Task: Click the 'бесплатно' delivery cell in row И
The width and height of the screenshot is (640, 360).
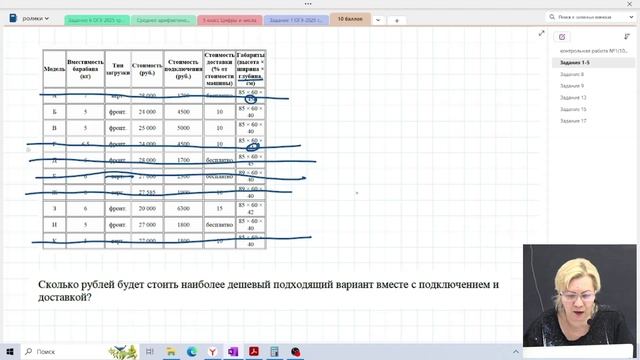Action: (x=219, y=224)
